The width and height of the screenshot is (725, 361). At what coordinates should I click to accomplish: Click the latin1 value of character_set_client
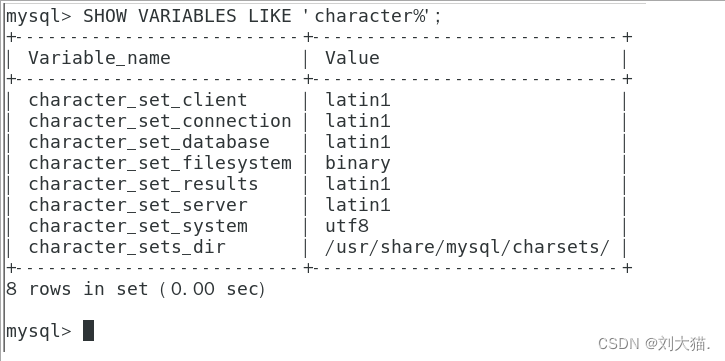click(357, 100)
